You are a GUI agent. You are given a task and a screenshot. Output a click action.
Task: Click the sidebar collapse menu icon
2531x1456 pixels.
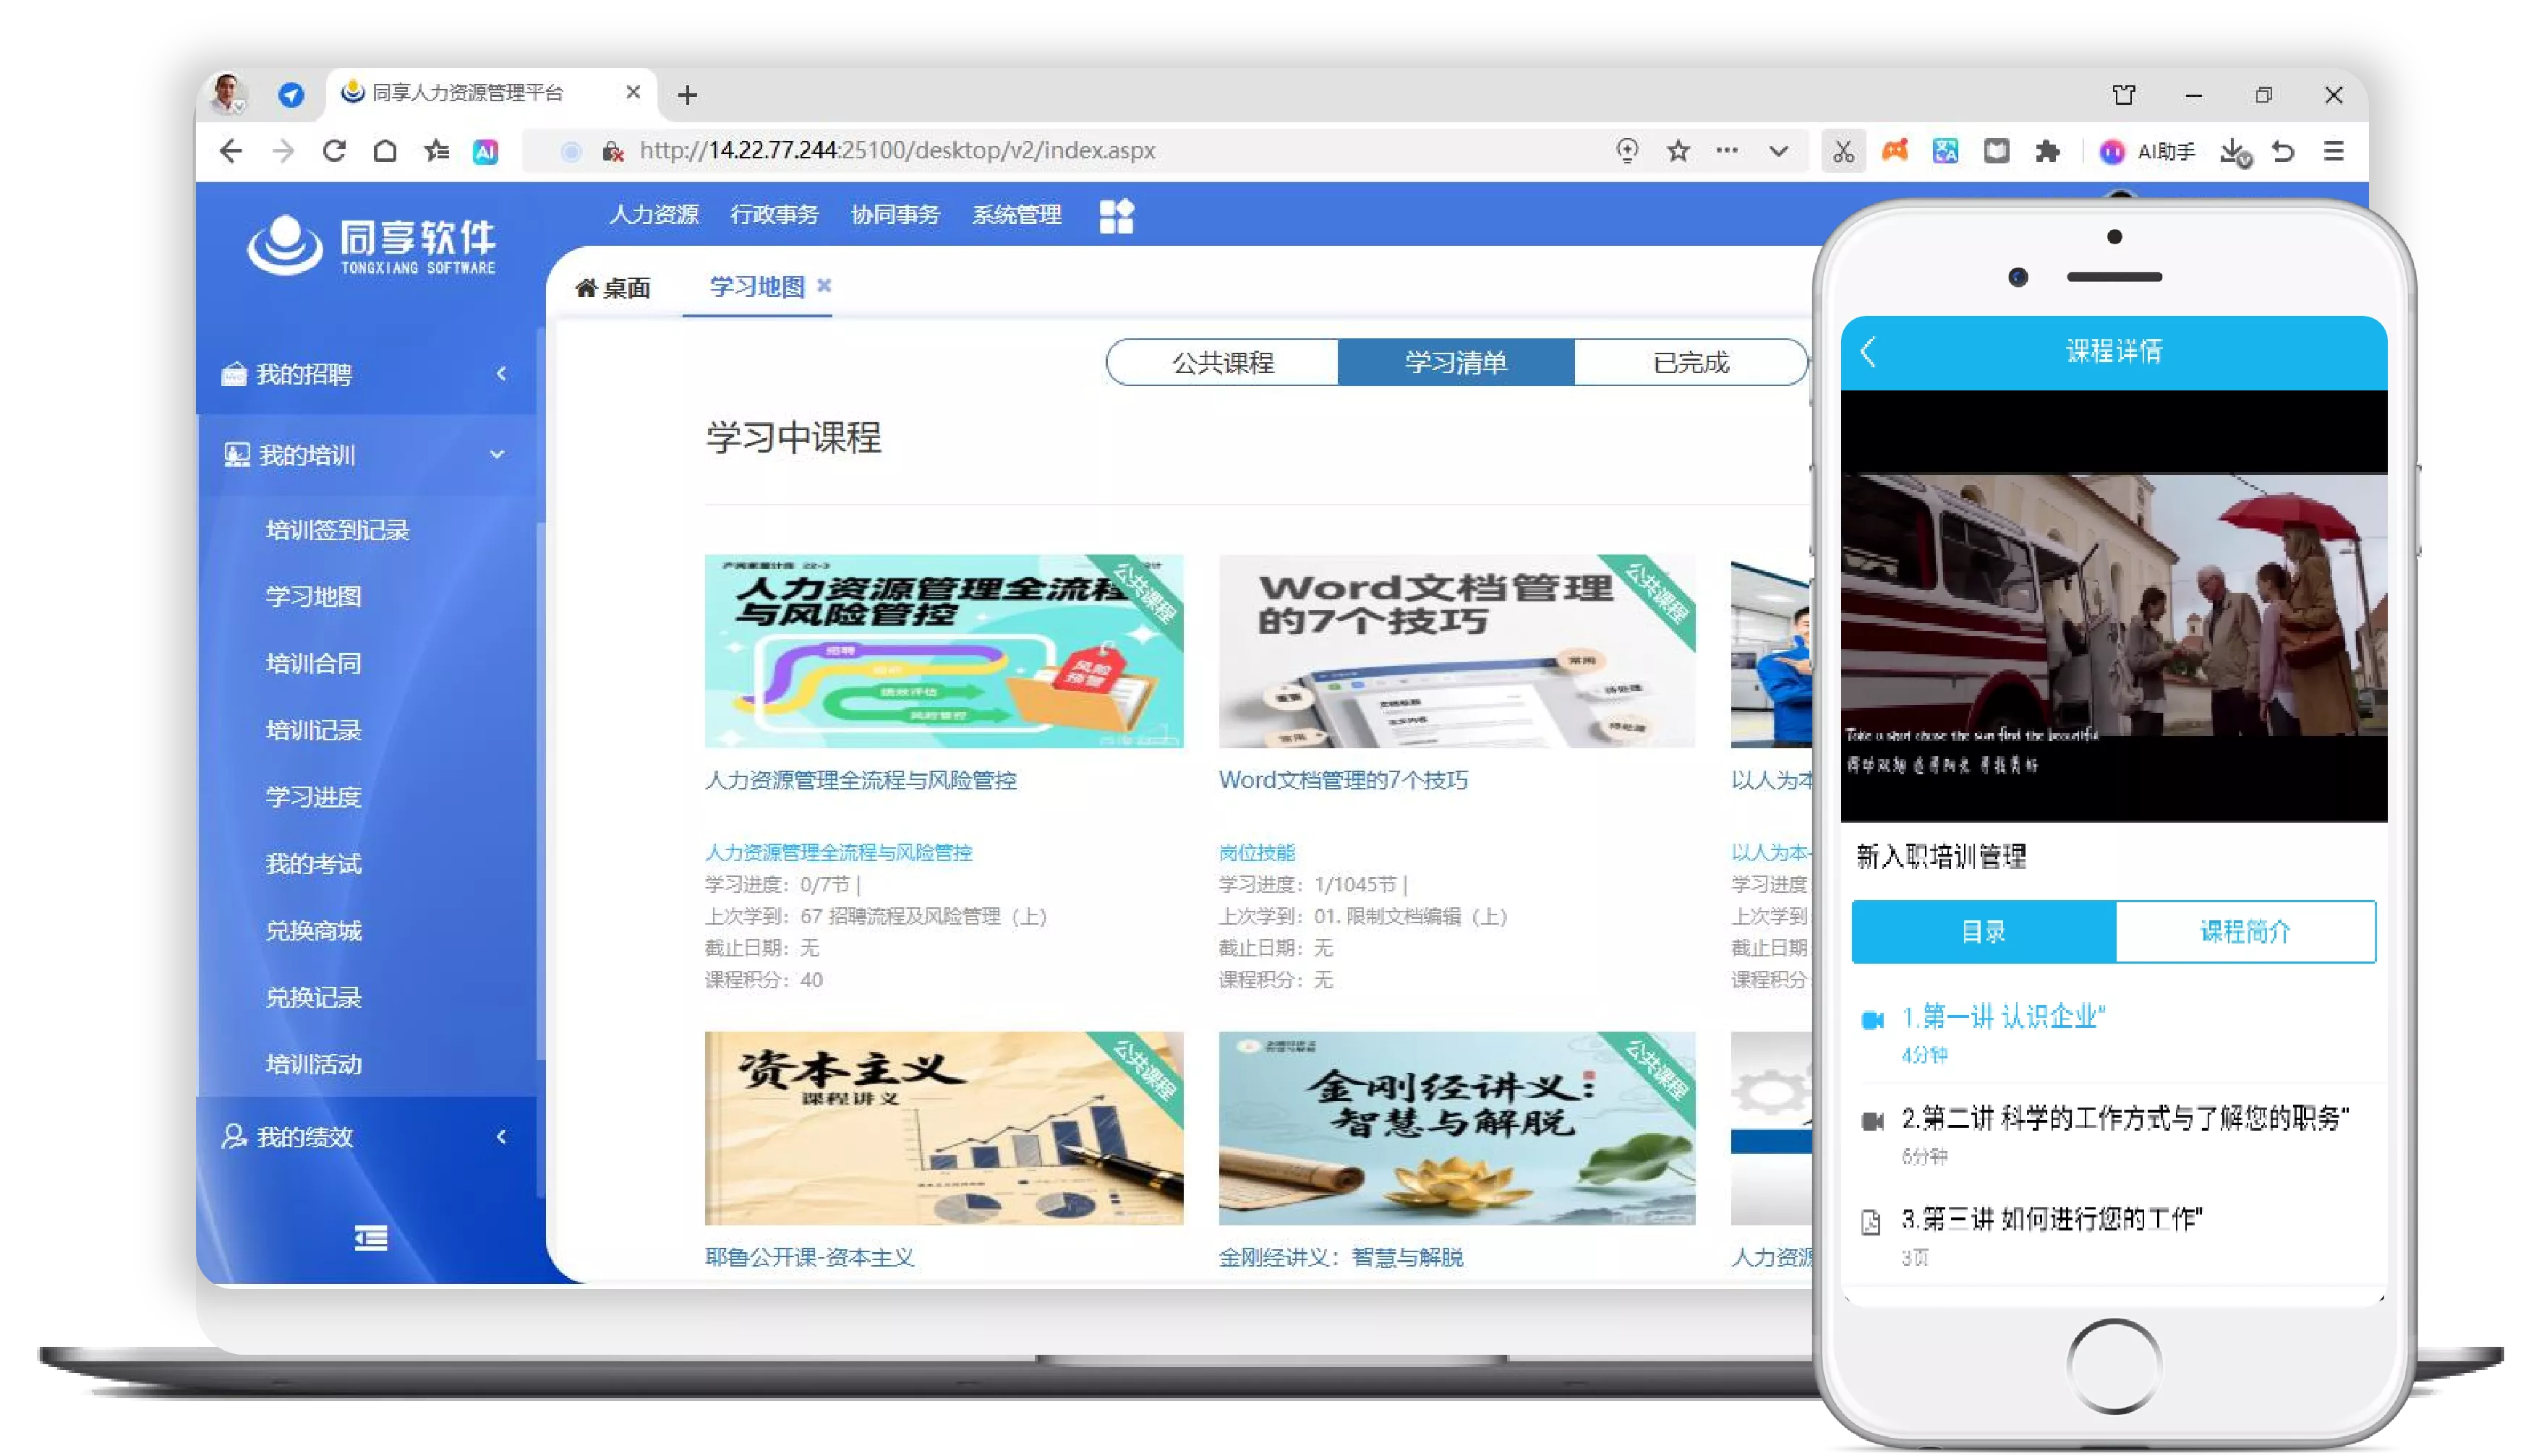[371, 1238]
